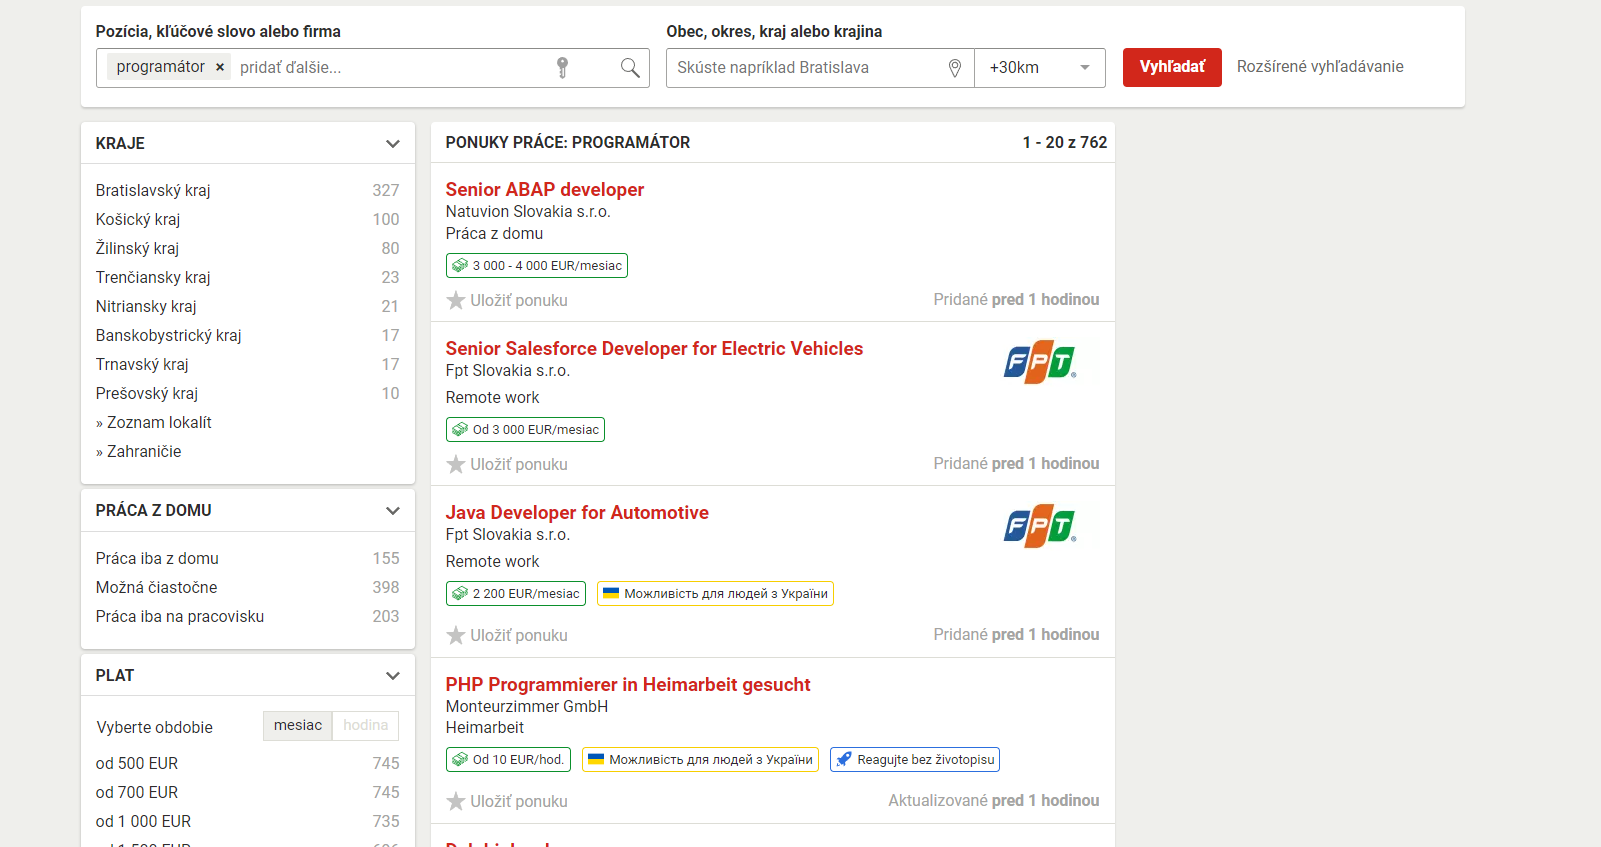
Task: Collapse the KRAJE filter section
Action: pyautogui.click(x=392, y=144)
